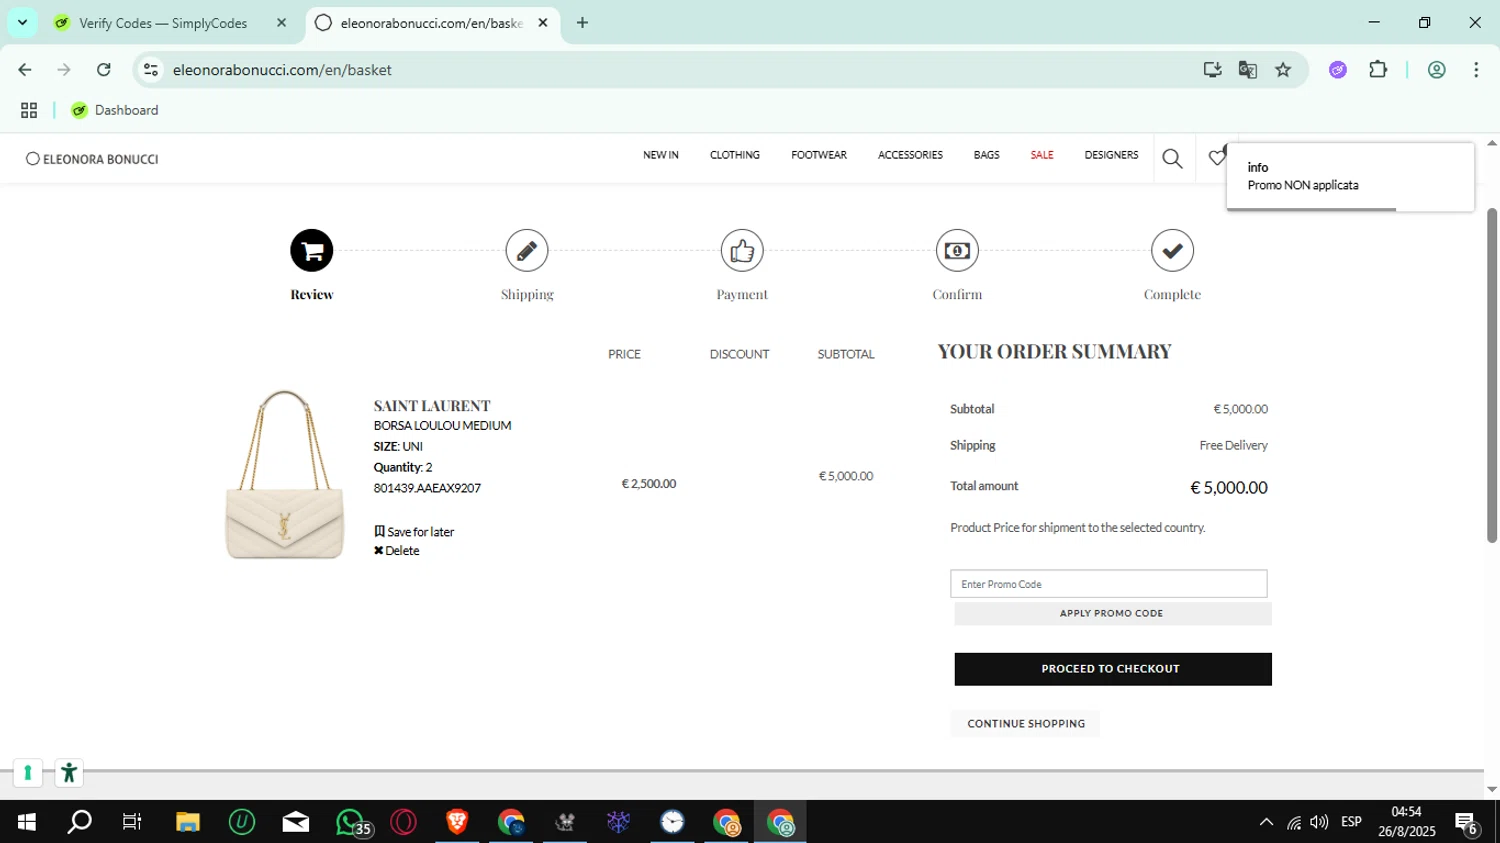Open the CLOTHING menu
Image resolution: width=1500 pixels, height=843 pixels.
click(x=735, y=155)
